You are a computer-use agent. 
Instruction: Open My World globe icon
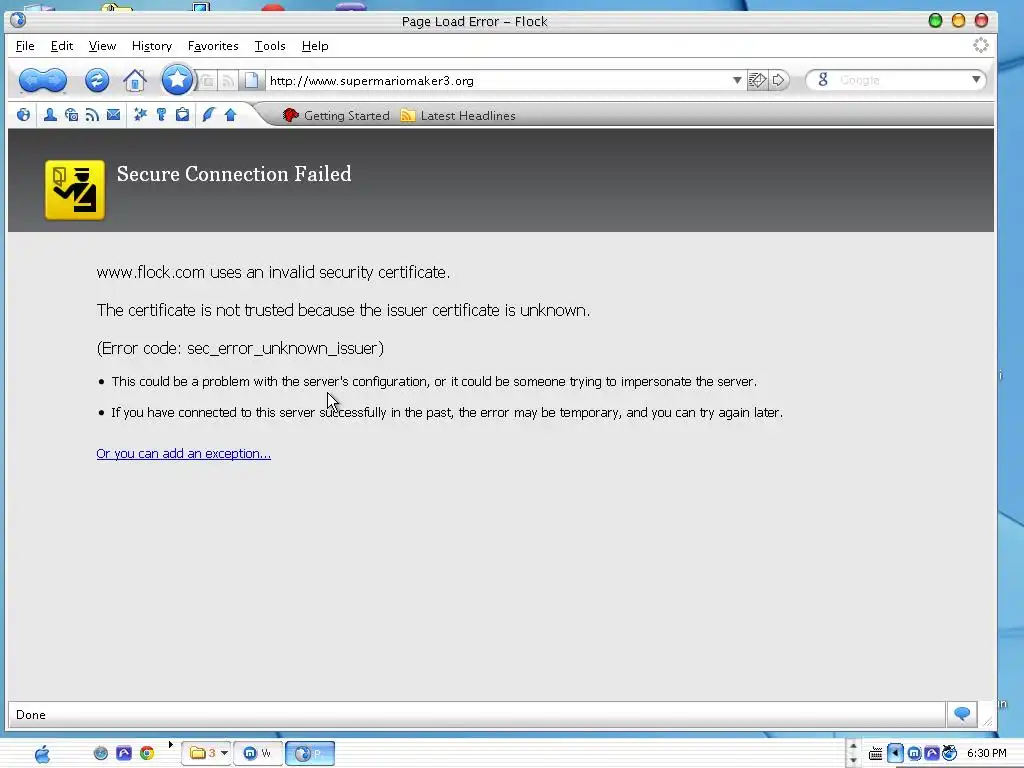[24, 115]
